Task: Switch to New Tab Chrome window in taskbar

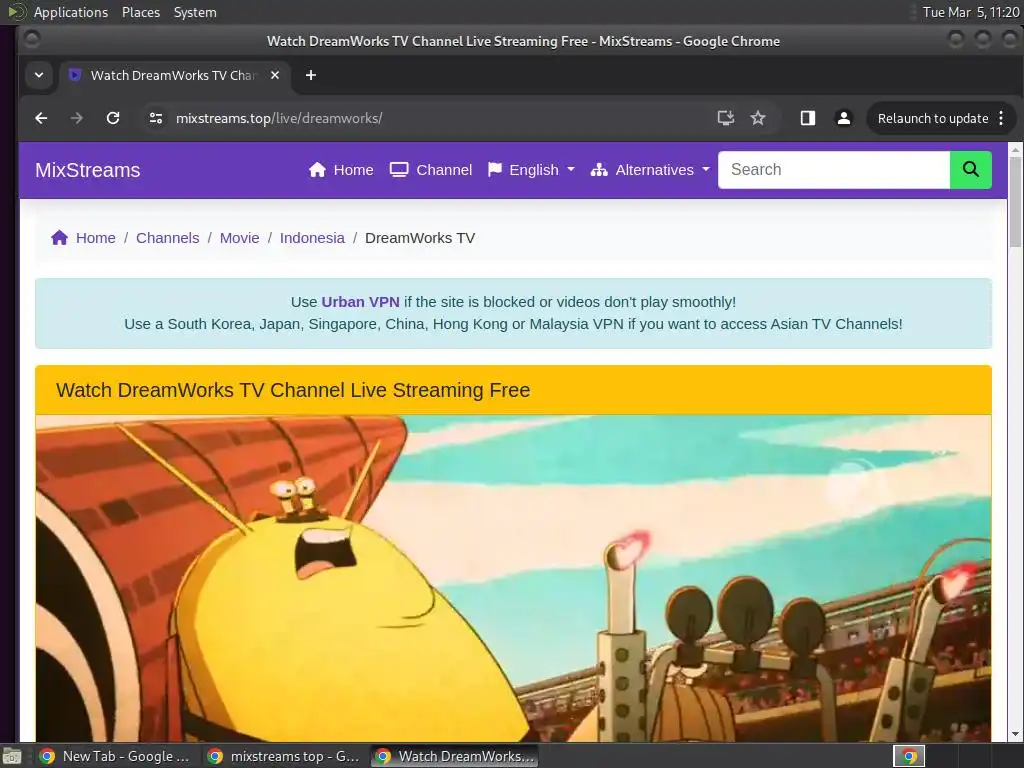Action: [x=114, y=756]
